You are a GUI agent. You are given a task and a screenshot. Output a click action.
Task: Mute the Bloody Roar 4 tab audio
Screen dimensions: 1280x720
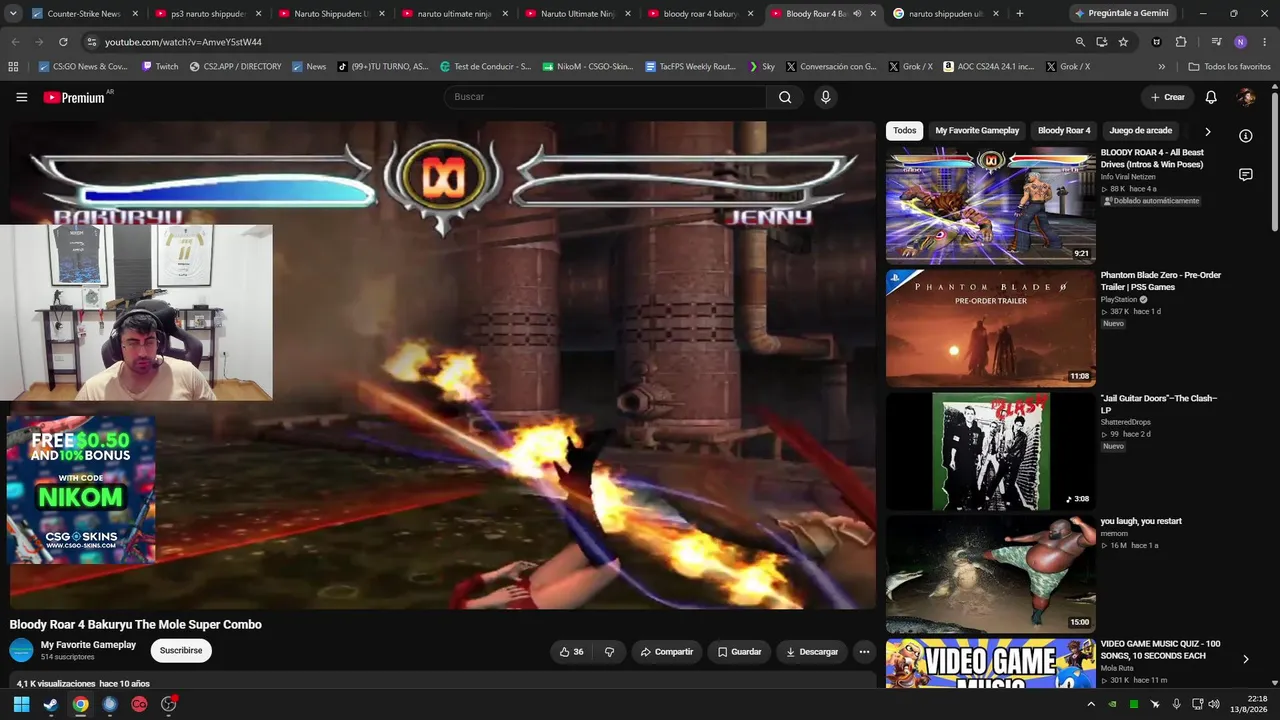(x=857, y=14)
